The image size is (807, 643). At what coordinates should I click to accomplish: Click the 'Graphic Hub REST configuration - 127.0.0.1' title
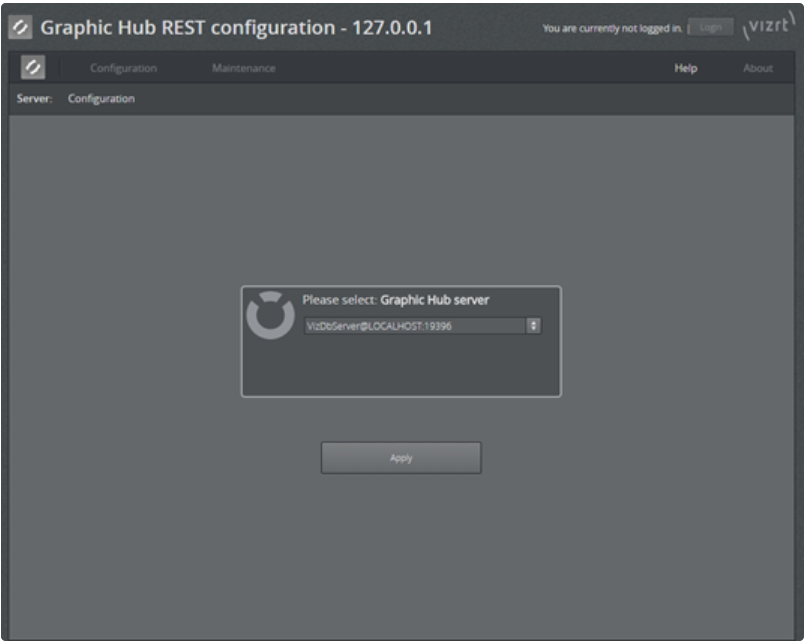(236, 28)
